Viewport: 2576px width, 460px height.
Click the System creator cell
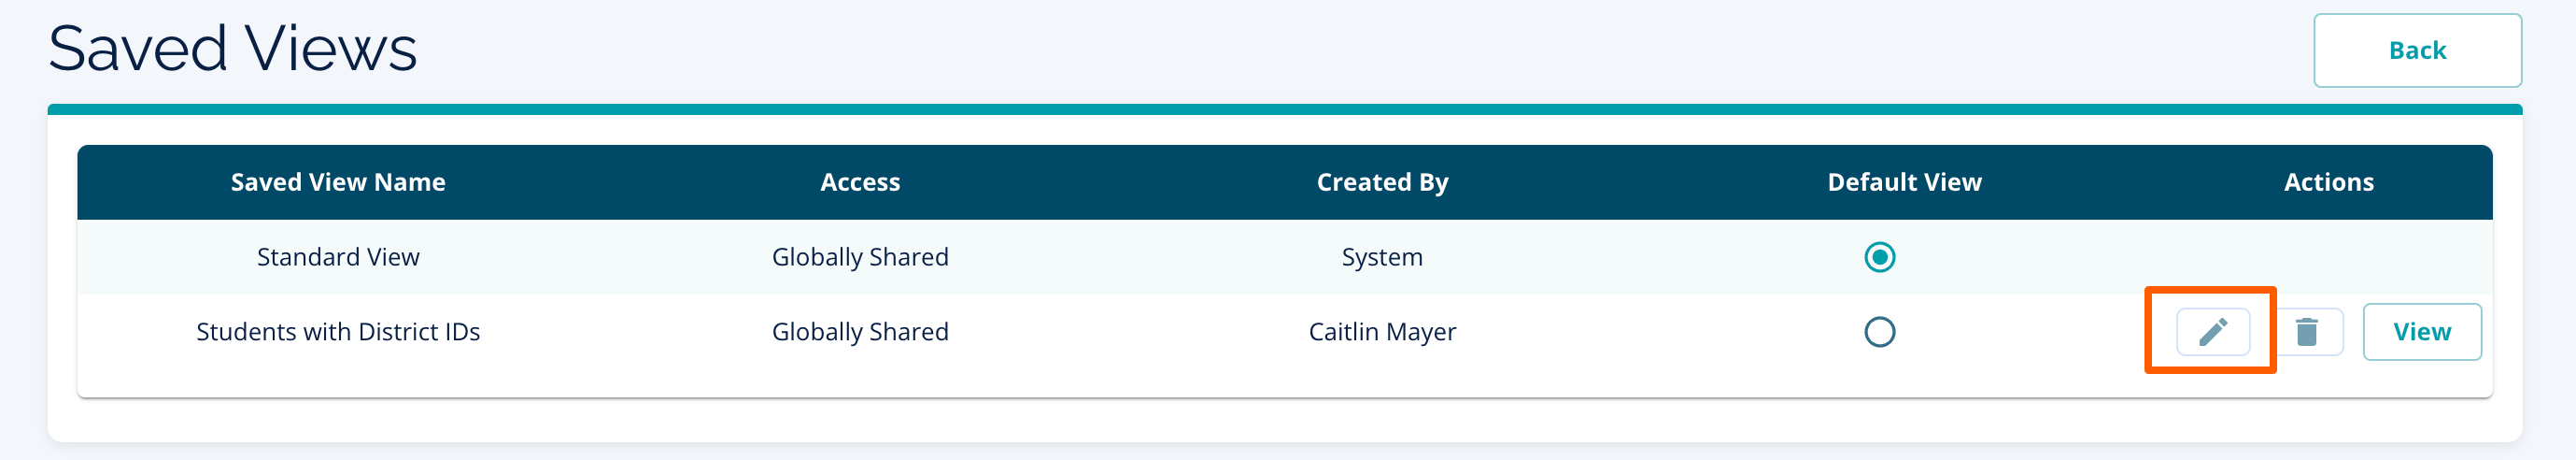(x=1382, y=257)
